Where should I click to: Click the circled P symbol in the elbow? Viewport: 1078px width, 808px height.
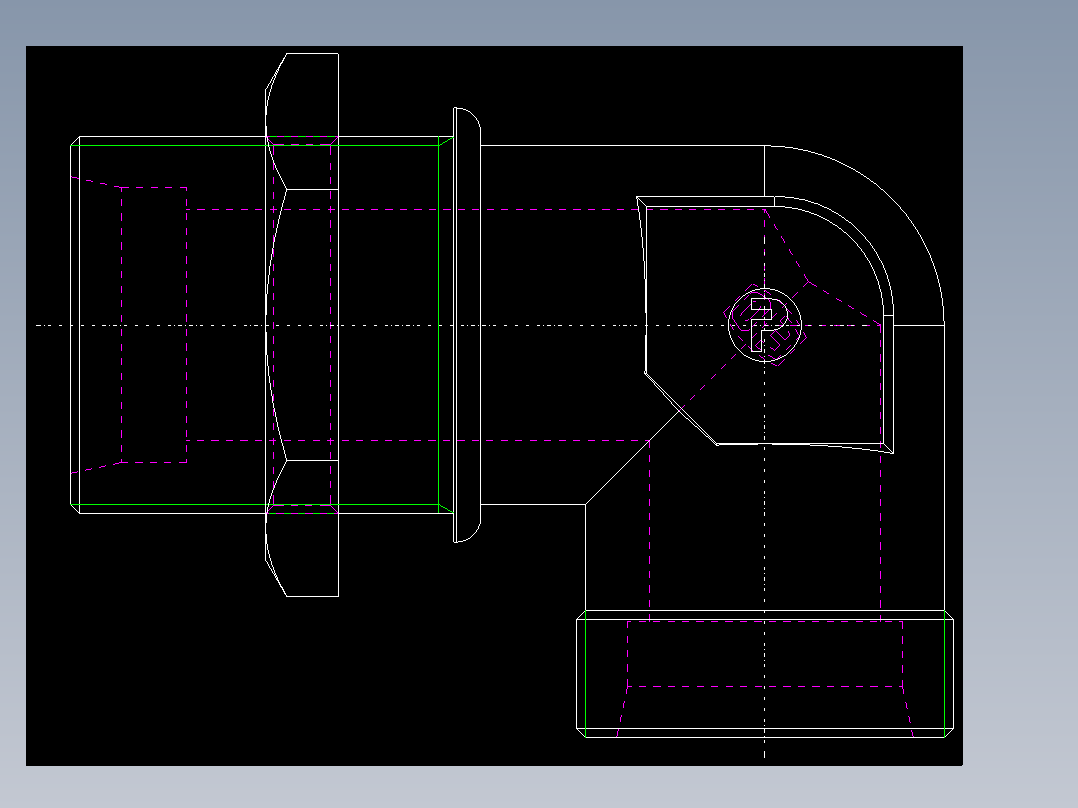click(764, 325)
